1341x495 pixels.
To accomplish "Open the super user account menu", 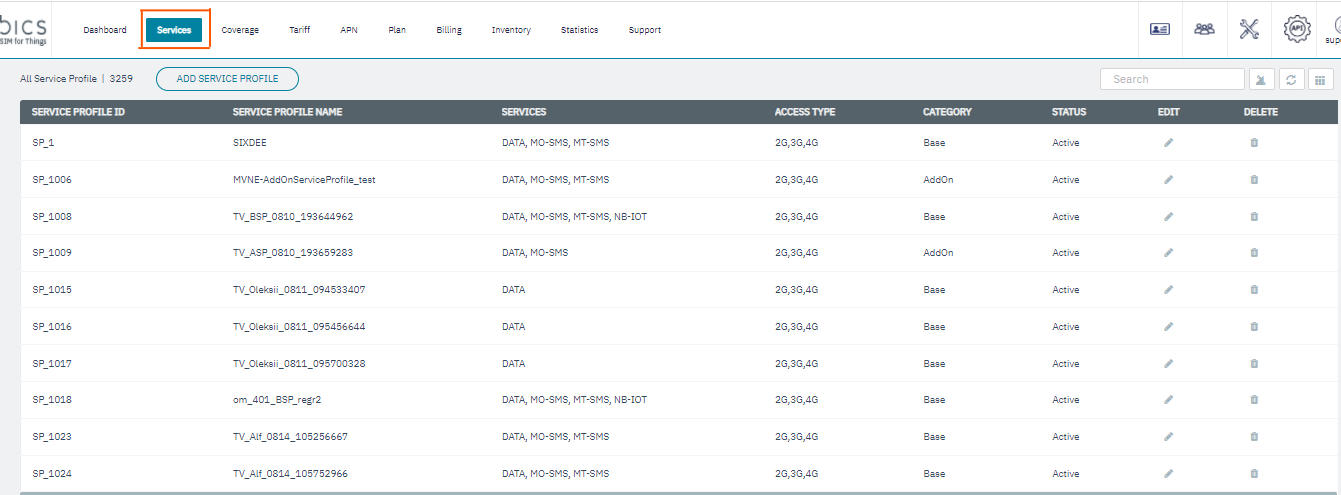I will [1331, 29].
